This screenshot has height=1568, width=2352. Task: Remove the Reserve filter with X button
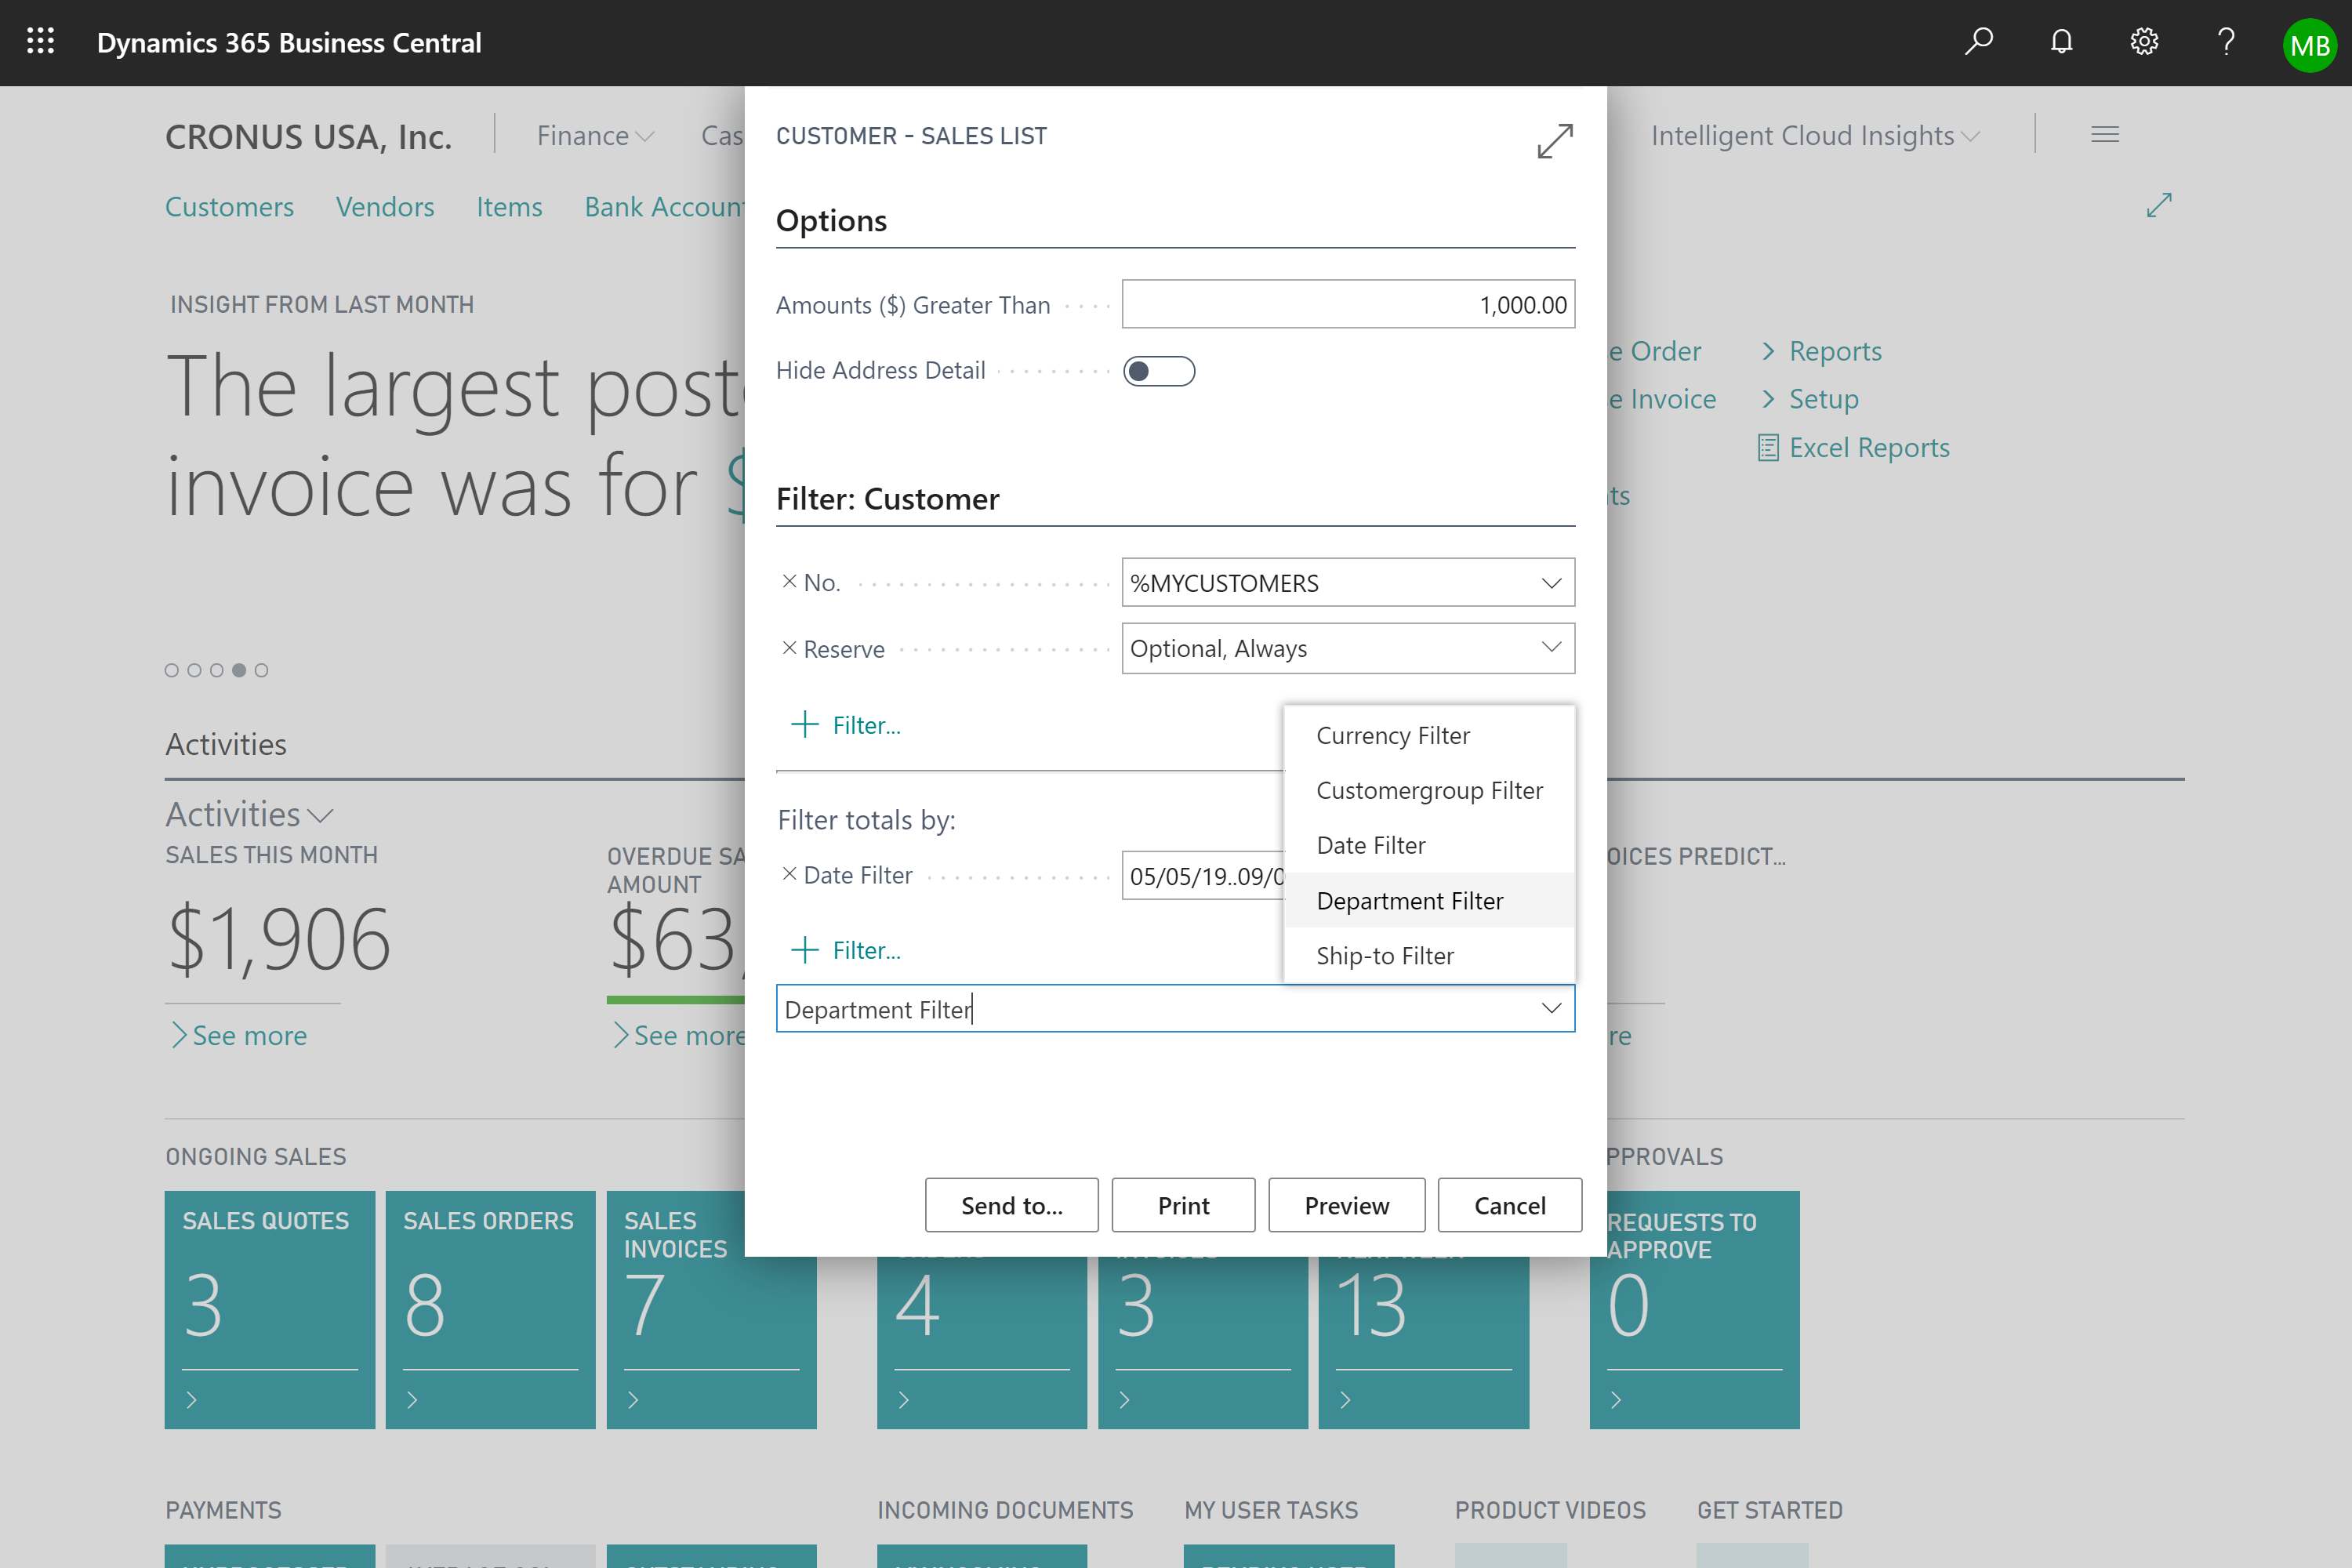[789, 649]
